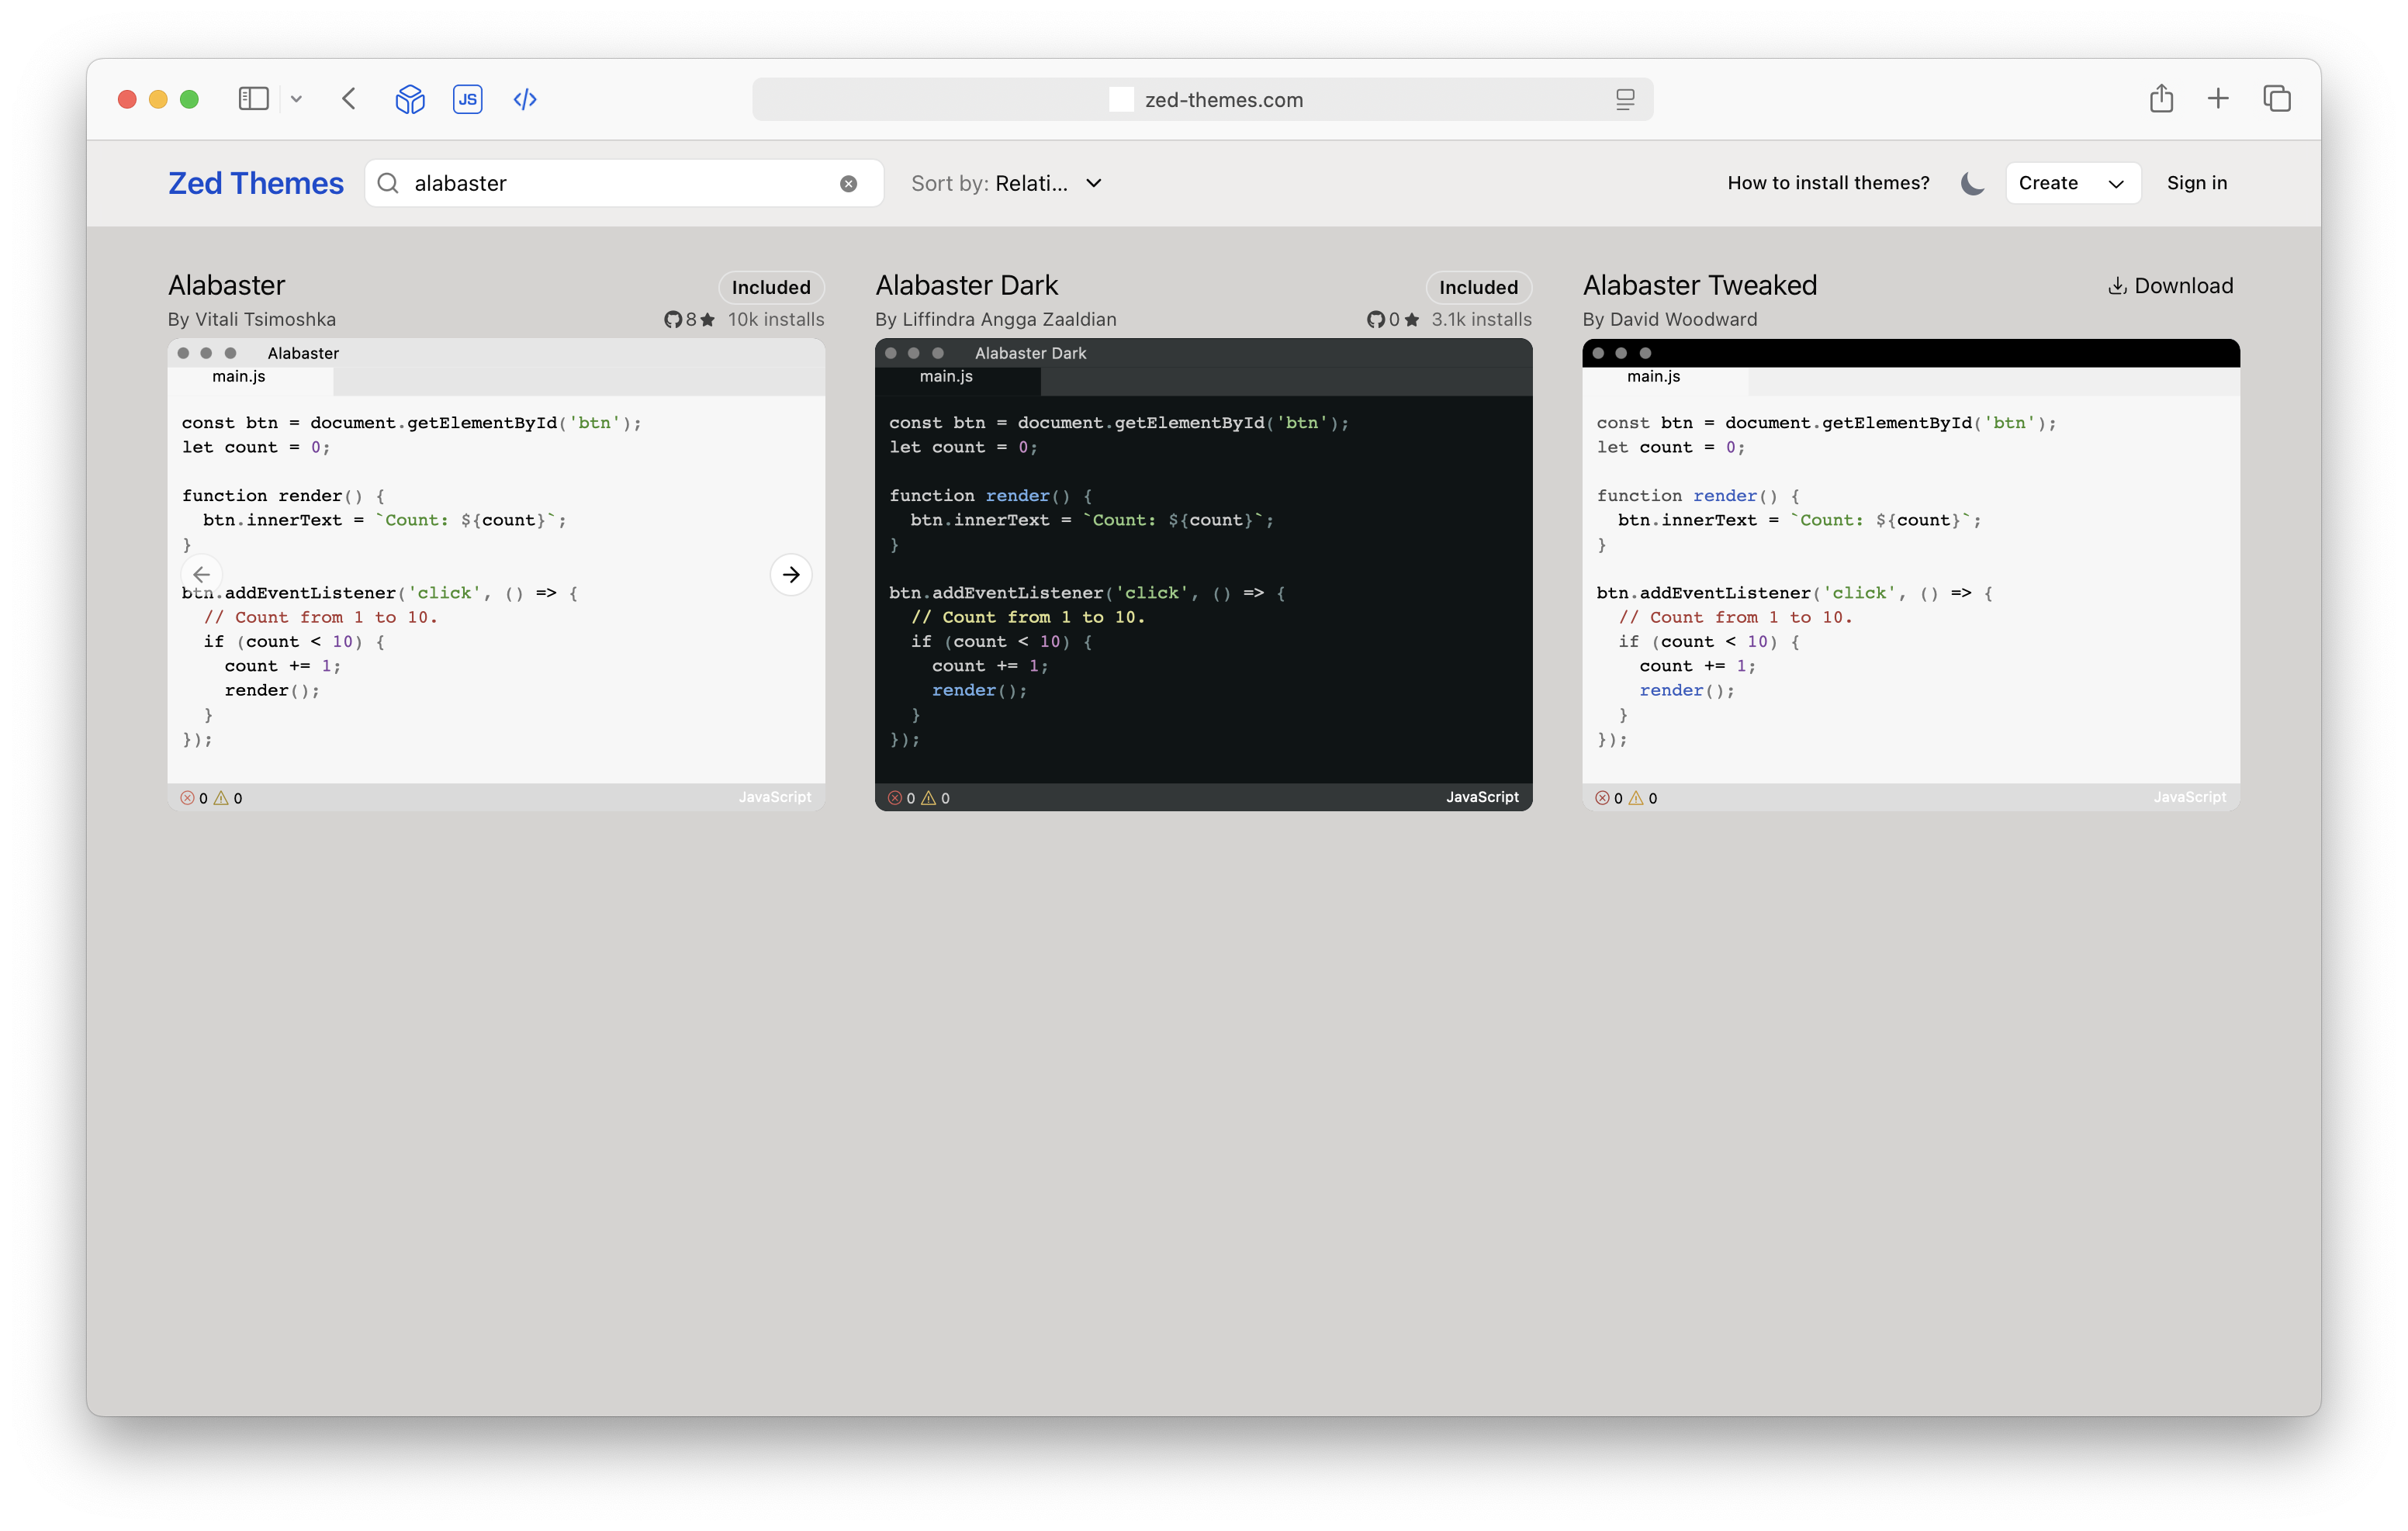Open the Sort by Relevance dropdown

tap(1007, 183)
